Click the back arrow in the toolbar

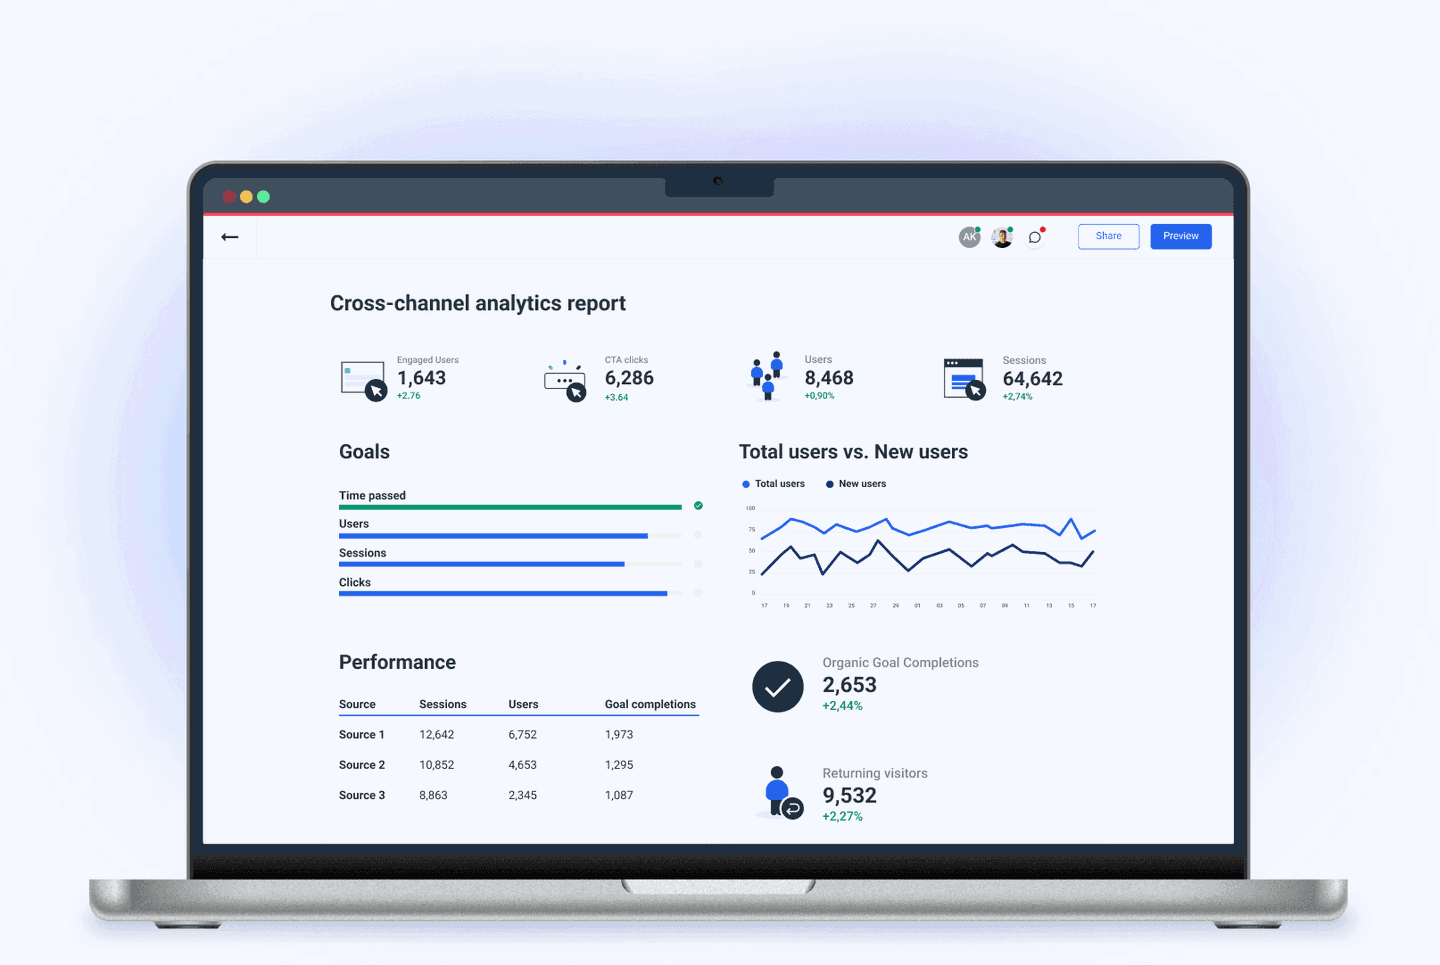click(230, 237)
